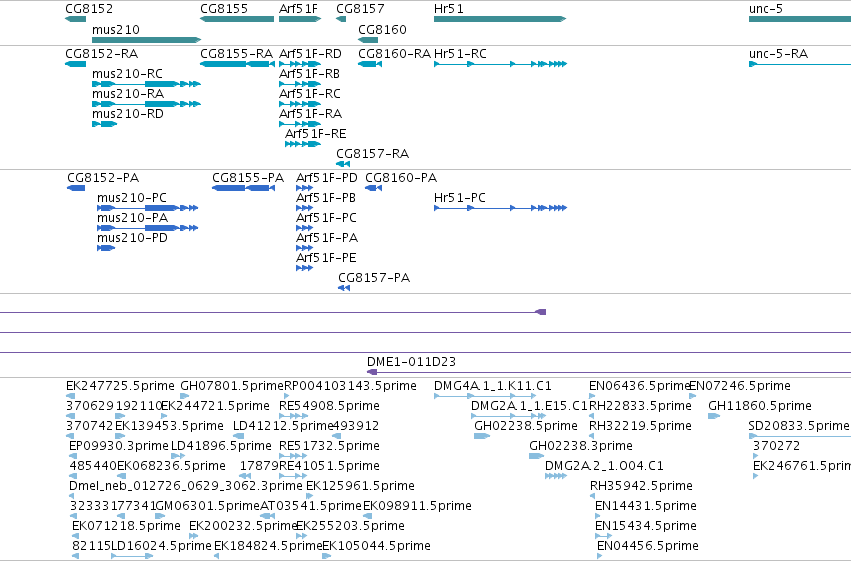The image size is (851, 561).
Task: Select the Hr51-RC transcript
Action: coord(500,64)
